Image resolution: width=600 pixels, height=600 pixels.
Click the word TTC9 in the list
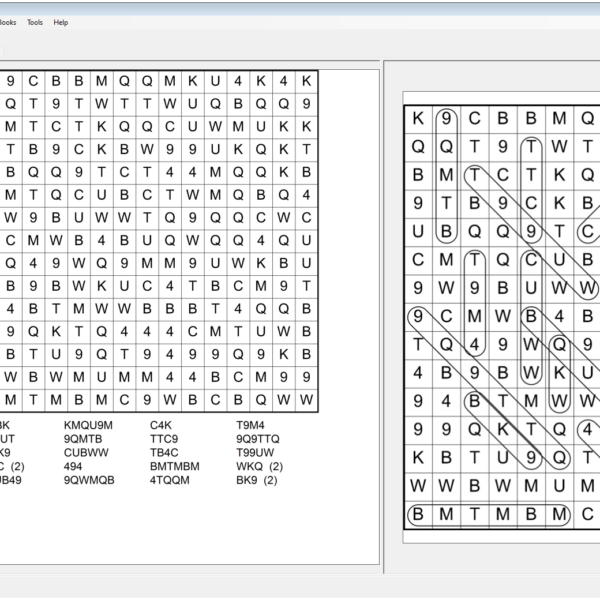click(164, 439)
